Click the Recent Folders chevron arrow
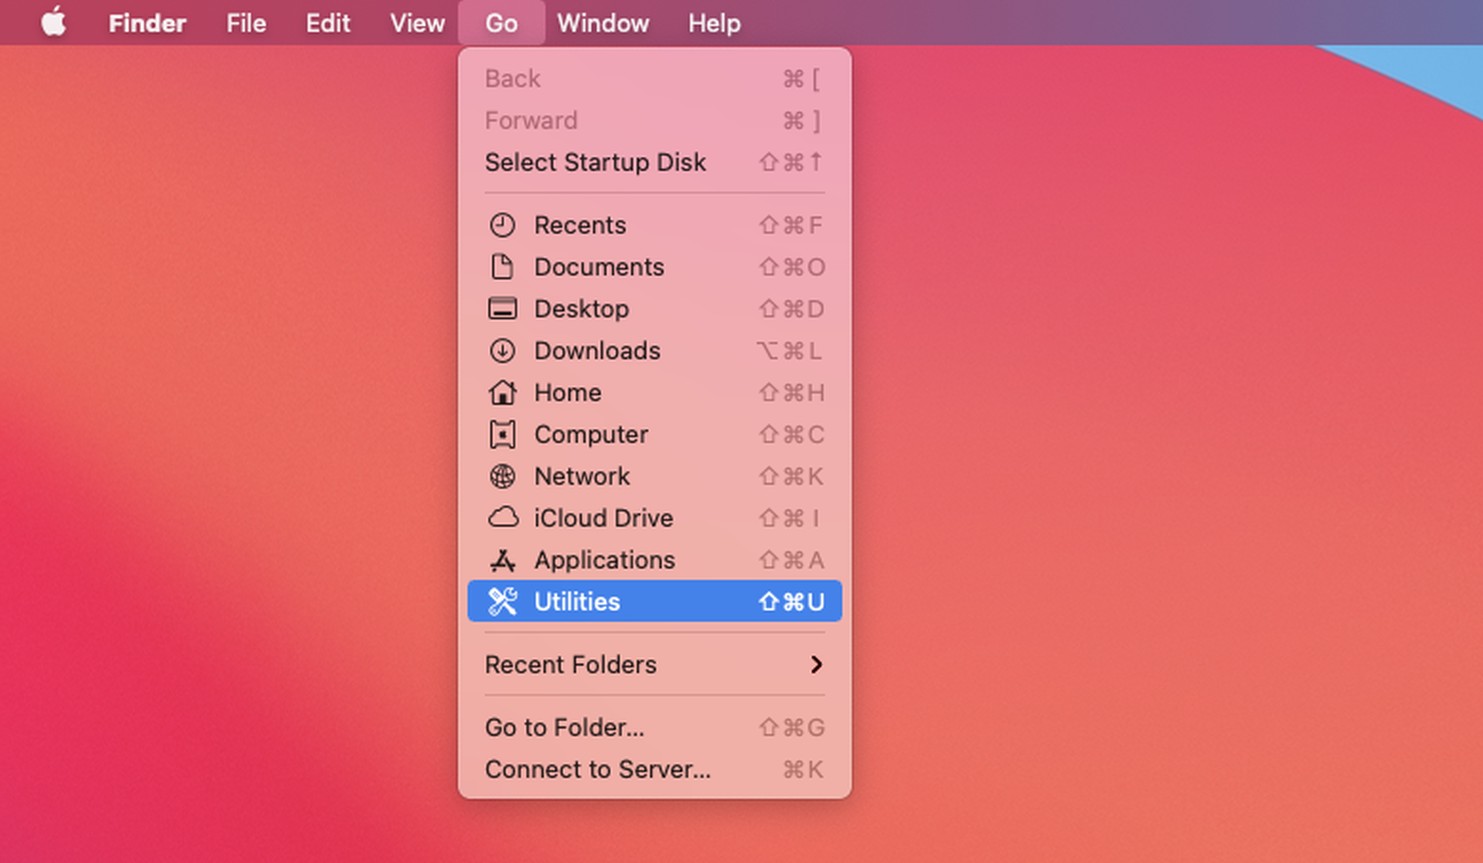Image resolution: width=1483 pixels, height=863 pixels. tap(816, 664)
